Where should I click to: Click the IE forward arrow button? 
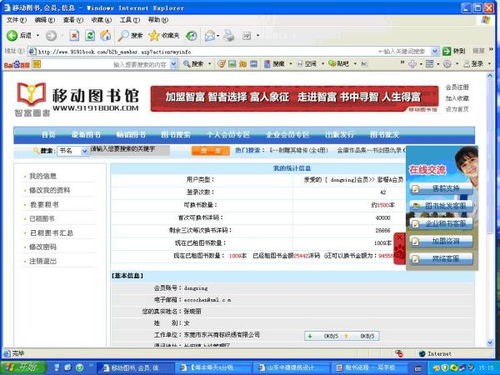[51, 36]
